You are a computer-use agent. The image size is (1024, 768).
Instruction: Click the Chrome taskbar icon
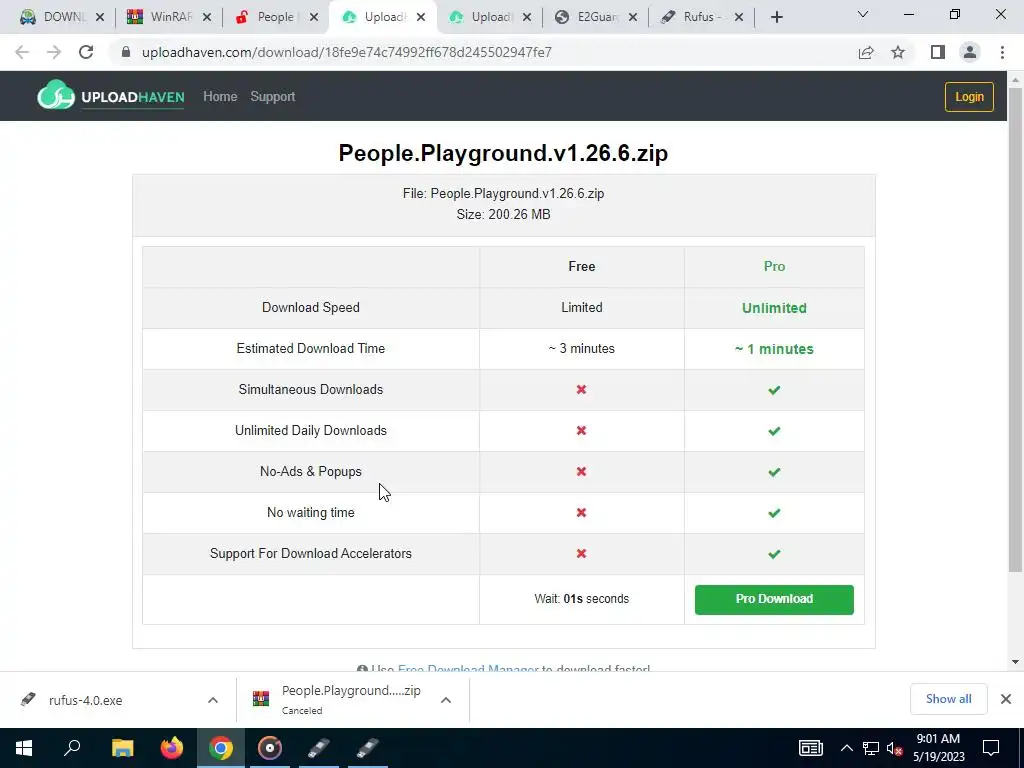[x=221, y=748]
